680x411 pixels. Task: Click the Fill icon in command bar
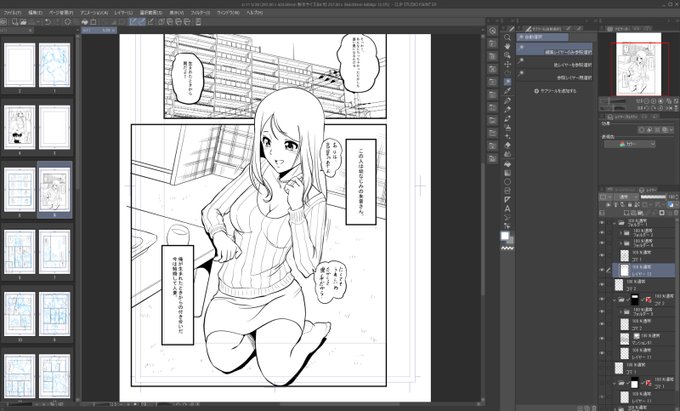(x=85, y=22)
